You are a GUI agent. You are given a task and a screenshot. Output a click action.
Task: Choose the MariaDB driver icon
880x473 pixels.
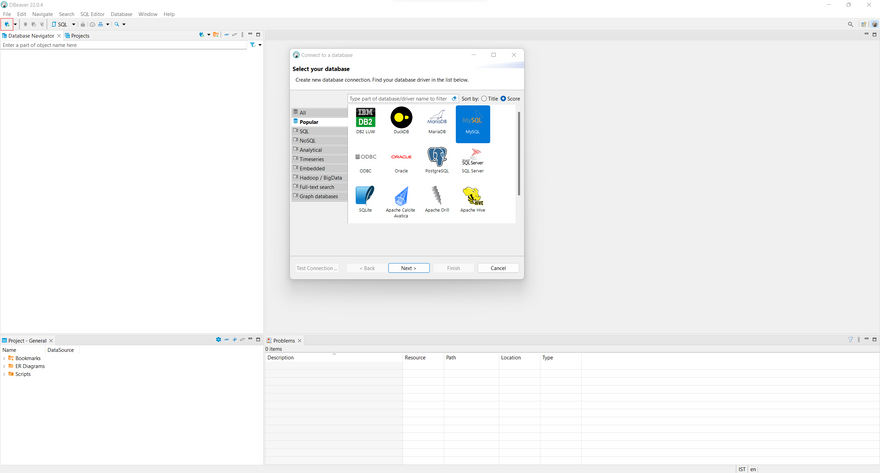437,119
